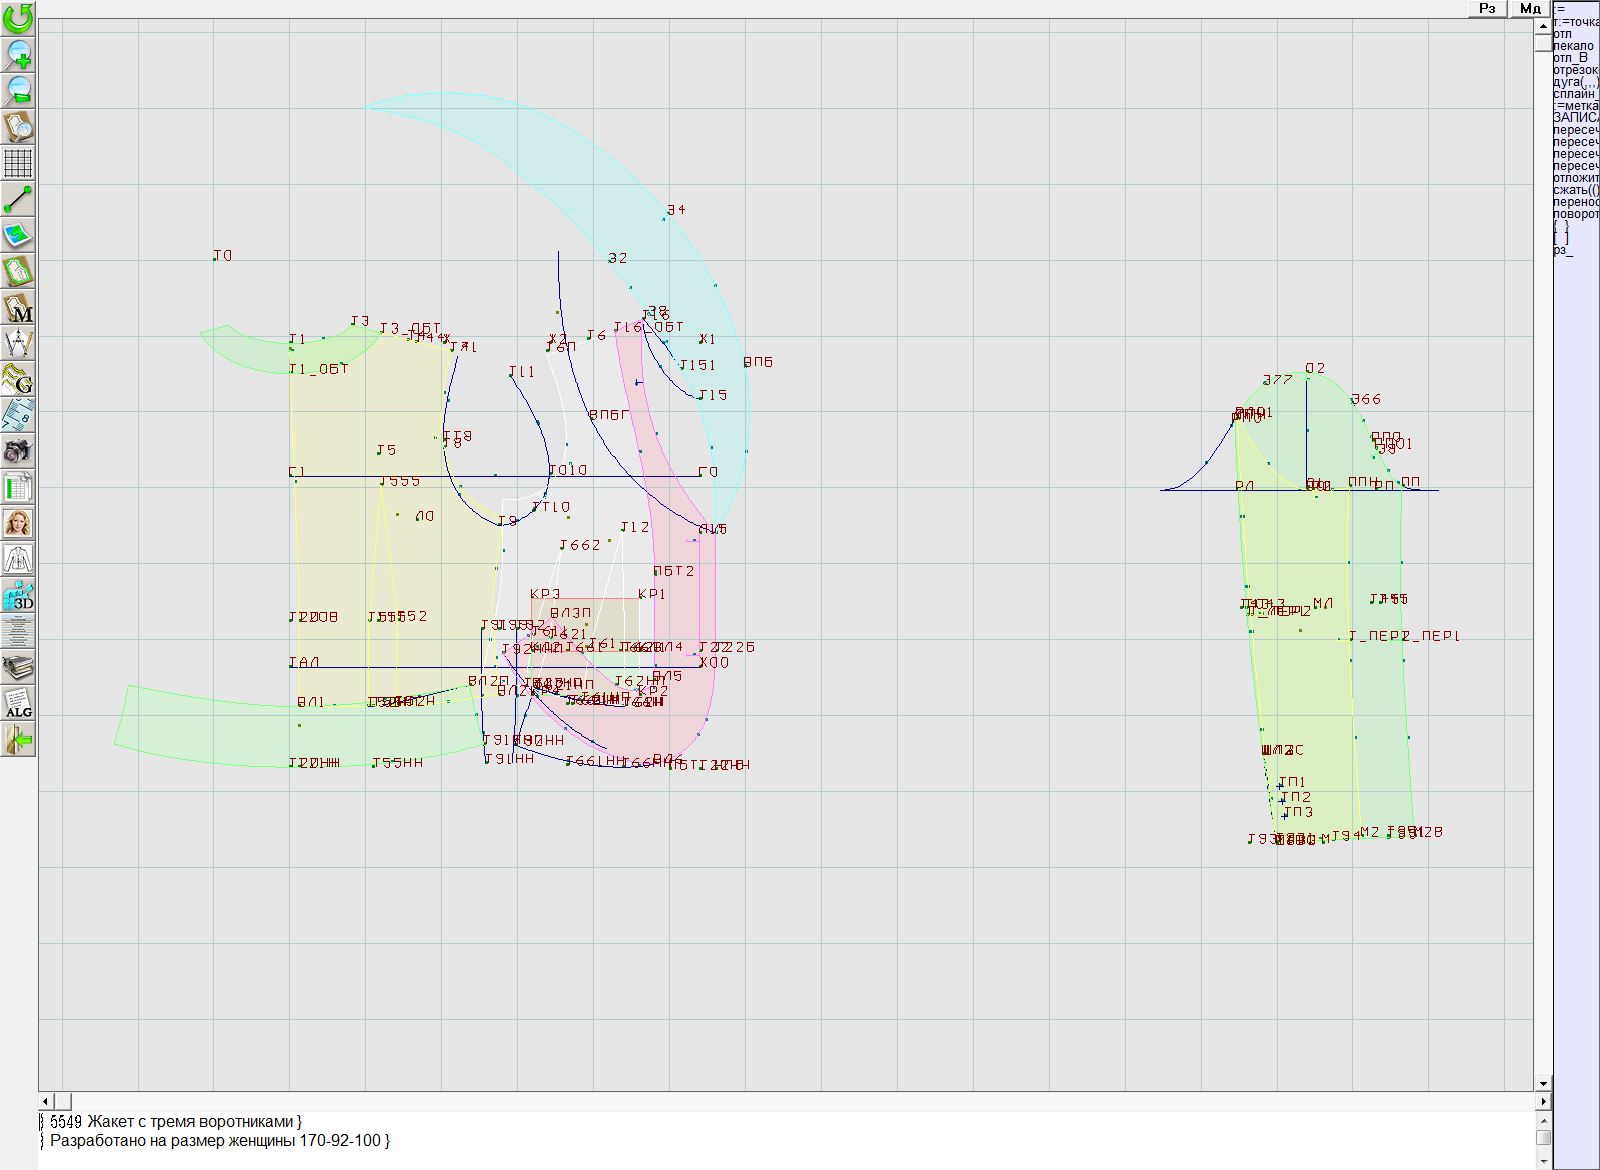Click the horizontal scrollbar left arrow

point(46,1101)
